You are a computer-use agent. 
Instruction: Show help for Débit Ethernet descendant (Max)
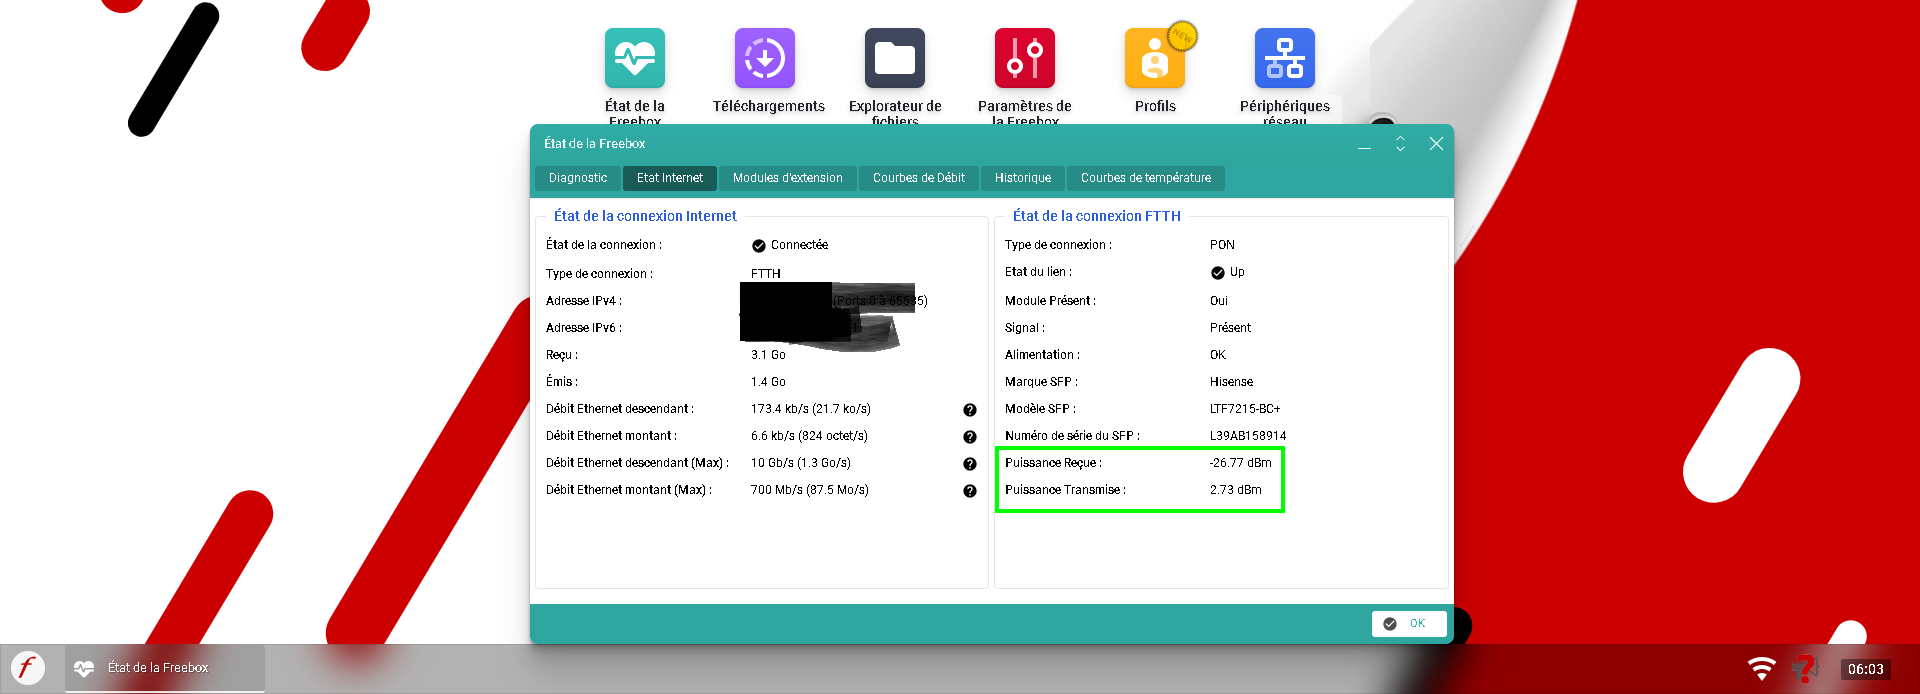click(969, 464)
